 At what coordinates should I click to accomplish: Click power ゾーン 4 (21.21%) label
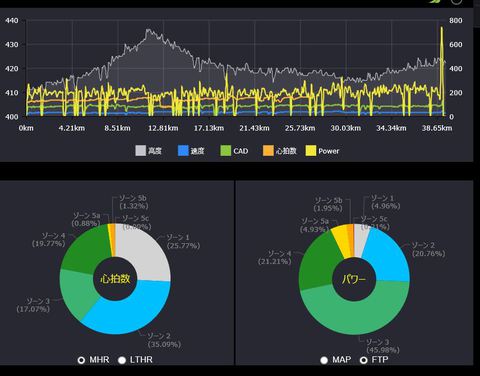275,257
